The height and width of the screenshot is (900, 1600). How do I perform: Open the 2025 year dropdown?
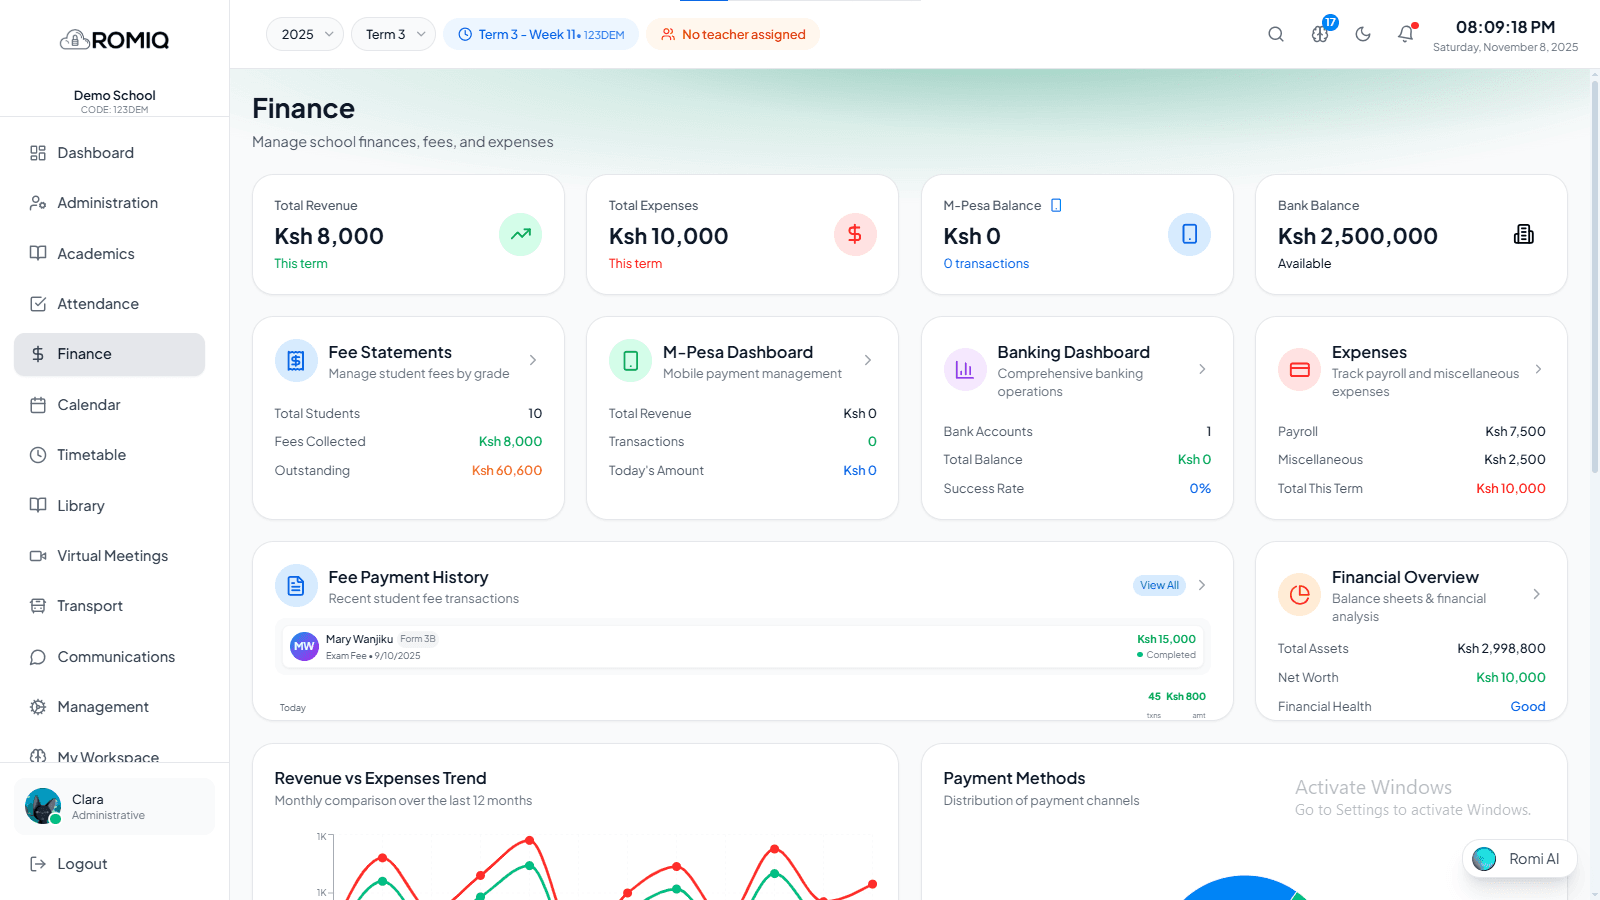[x=305, y=34]
